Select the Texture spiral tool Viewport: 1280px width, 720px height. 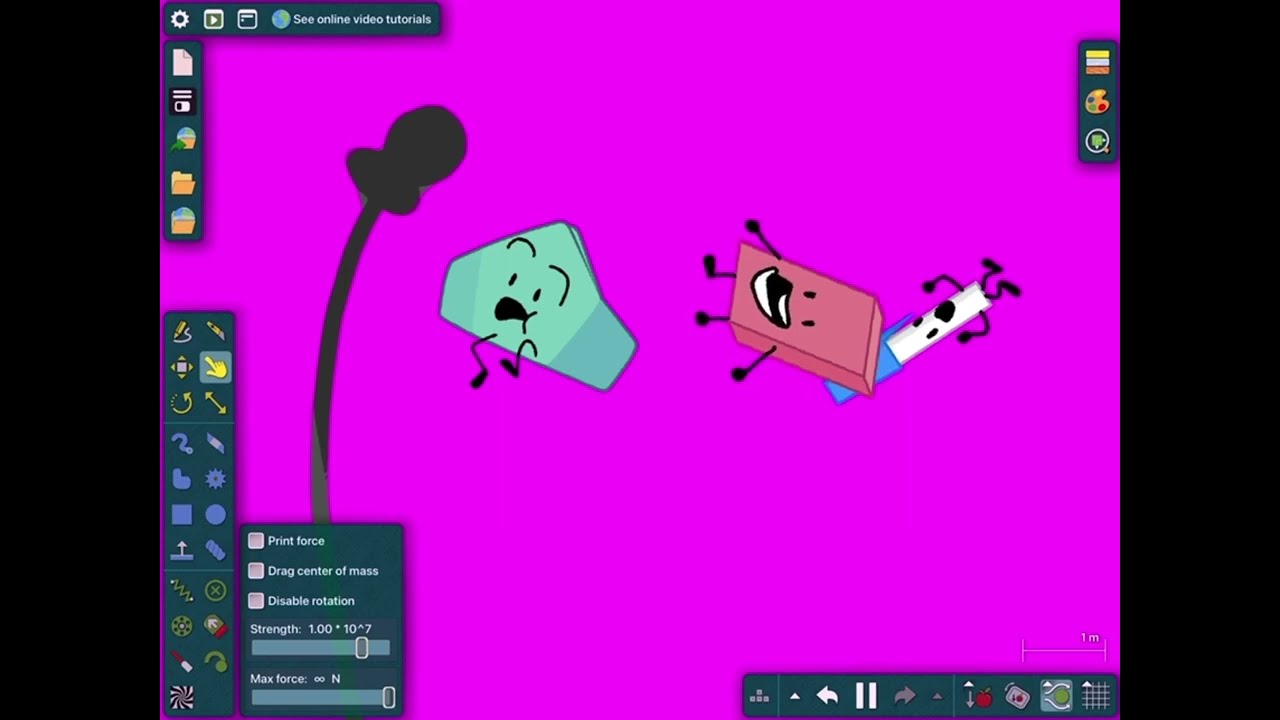182,697
